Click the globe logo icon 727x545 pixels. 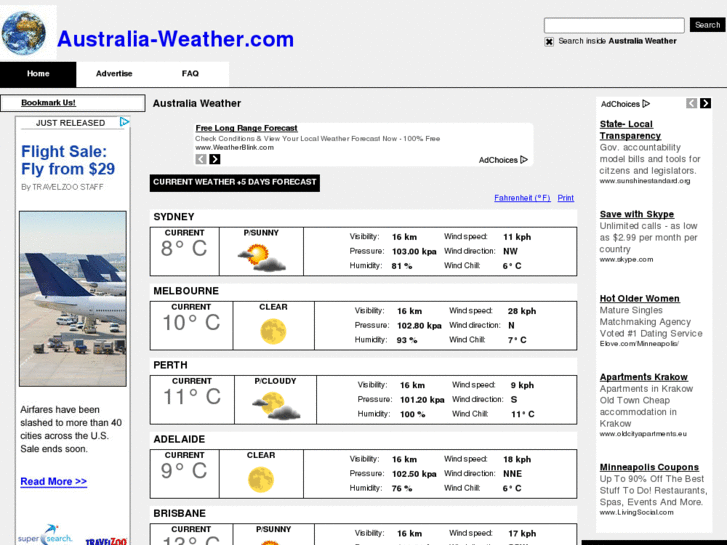click(24, 33)
